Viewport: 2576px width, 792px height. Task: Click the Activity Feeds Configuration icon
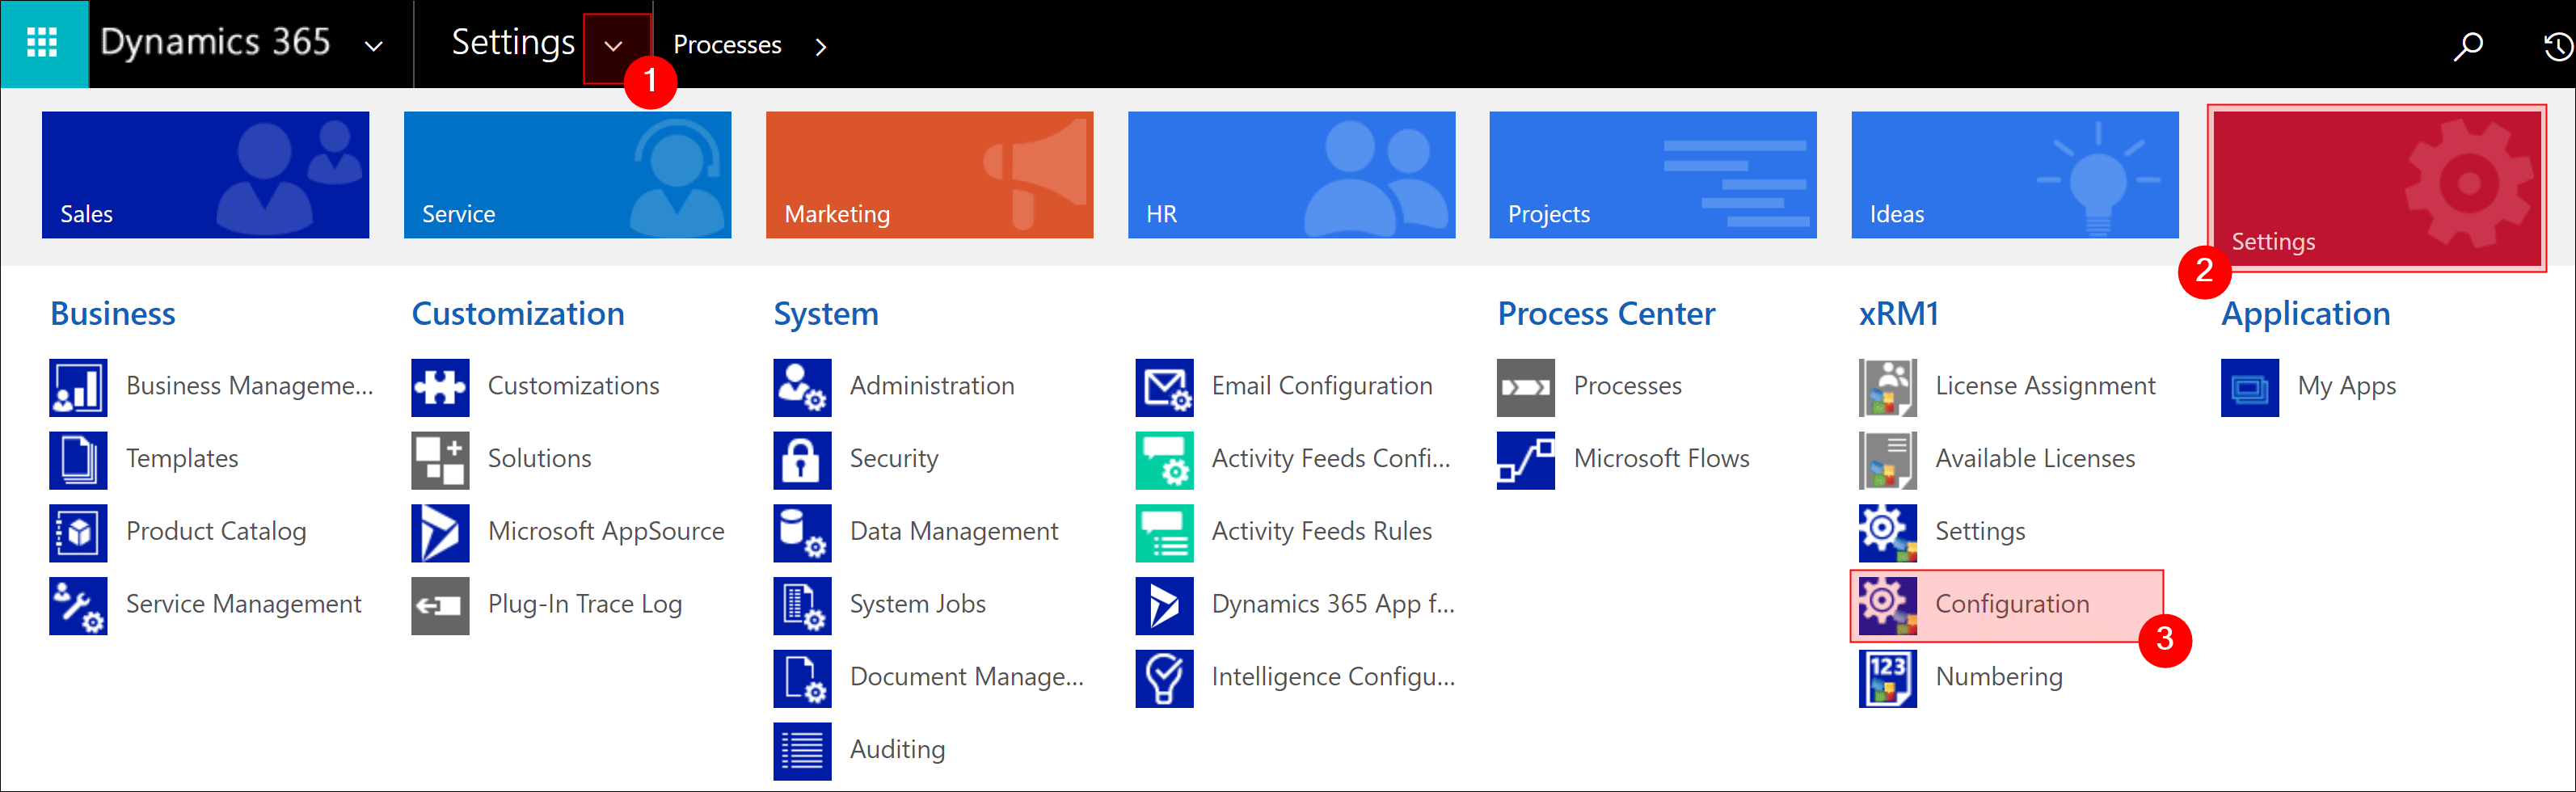coord(1164,460)
